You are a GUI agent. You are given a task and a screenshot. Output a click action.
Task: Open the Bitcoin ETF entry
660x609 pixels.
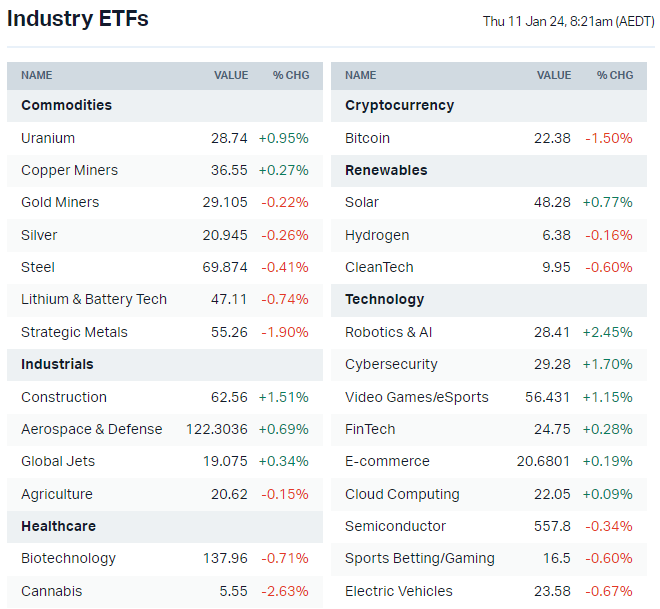tap(367, 138)
